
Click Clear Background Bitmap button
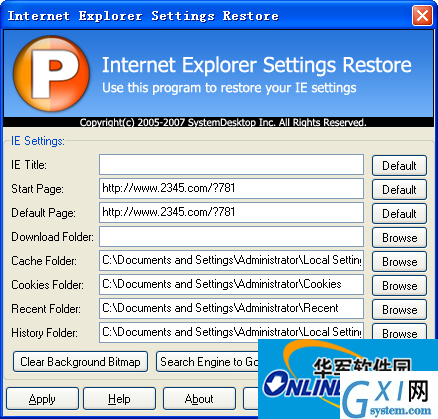[x=80, y=362]
